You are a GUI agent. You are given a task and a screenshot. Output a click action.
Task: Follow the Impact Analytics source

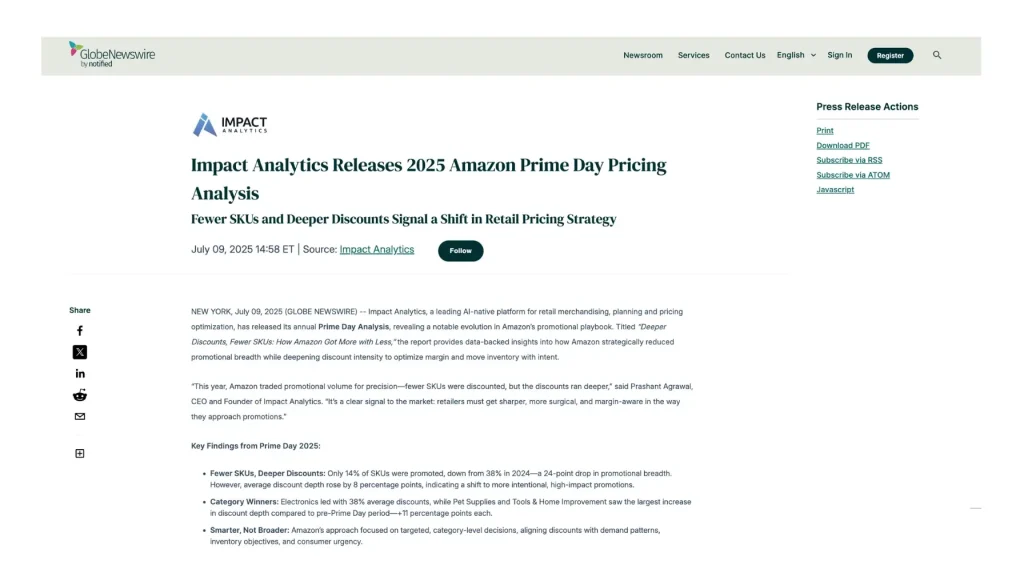[x=460, y=251]
